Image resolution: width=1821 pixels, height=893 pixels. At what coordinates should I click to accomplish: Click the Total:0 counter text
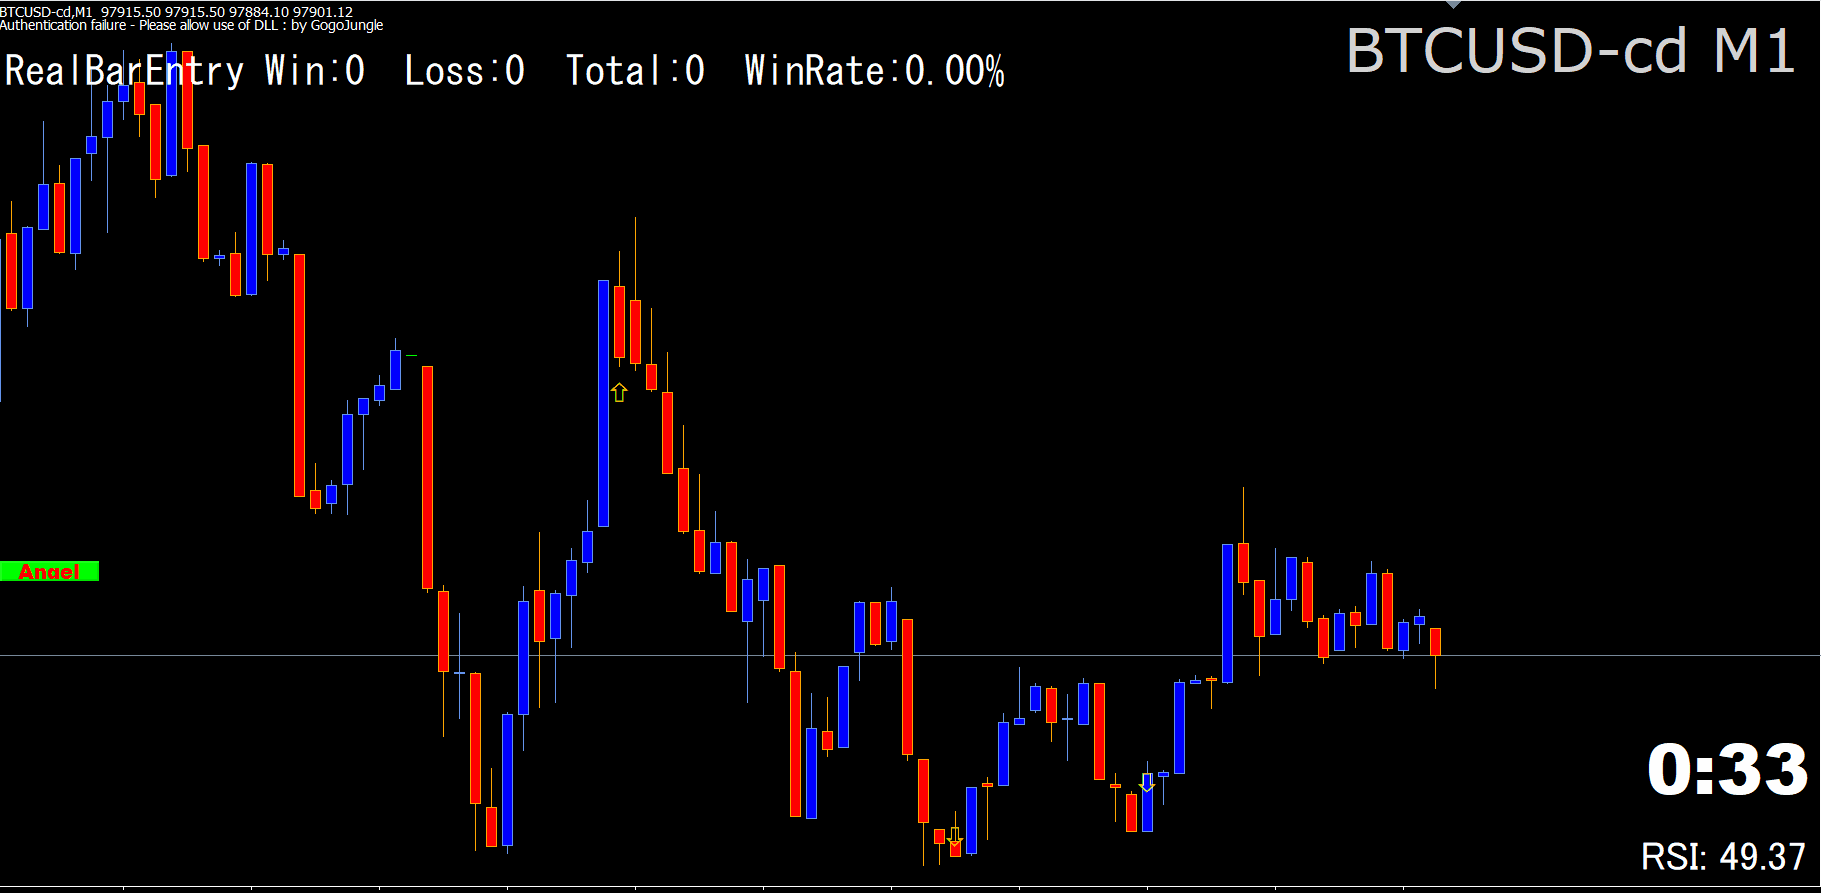tap(636, 71)
